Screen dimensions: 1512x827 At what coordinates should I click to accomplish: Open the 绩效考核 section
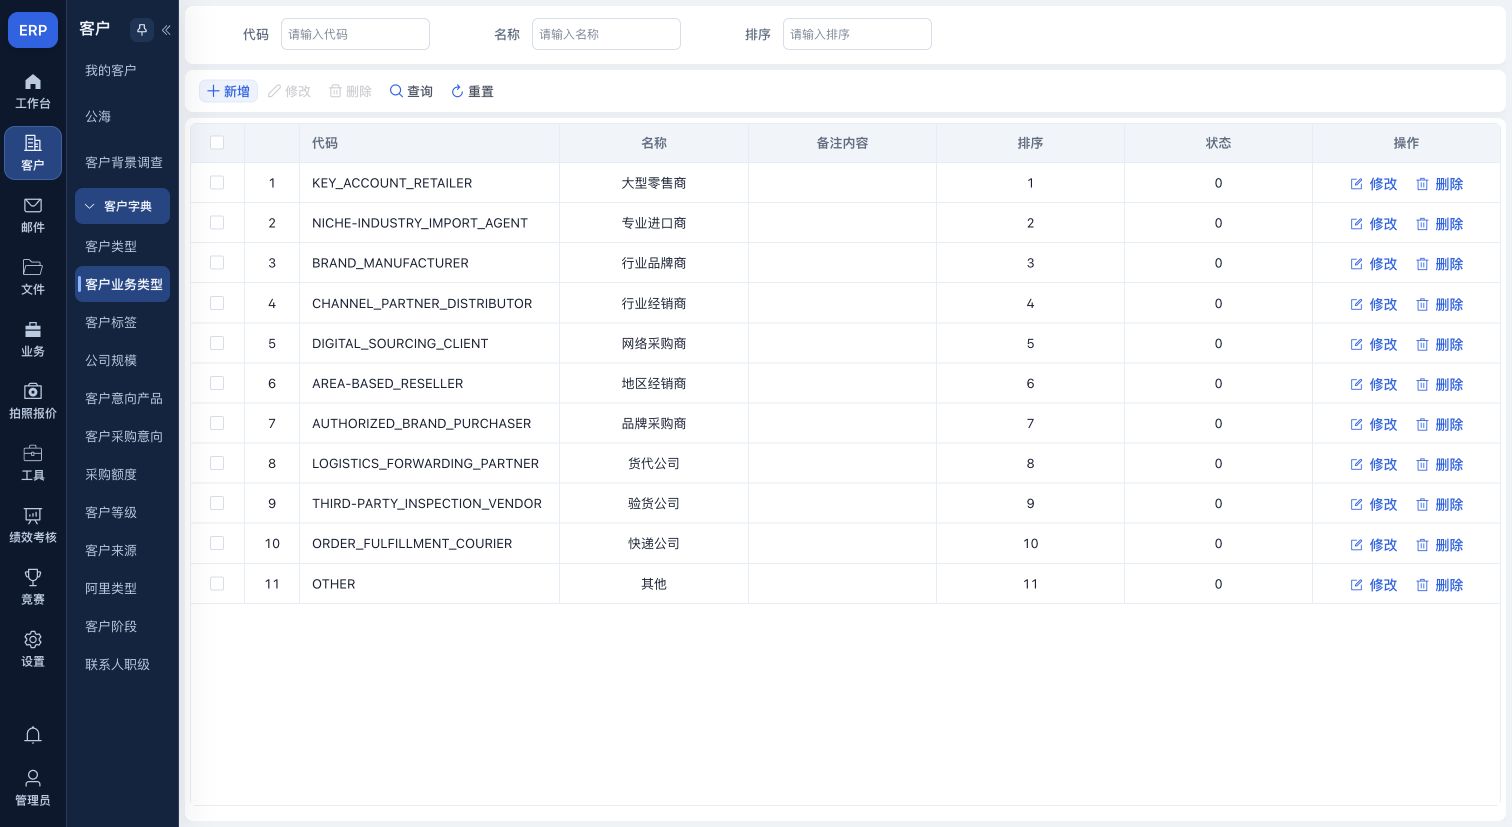point(33,525)
